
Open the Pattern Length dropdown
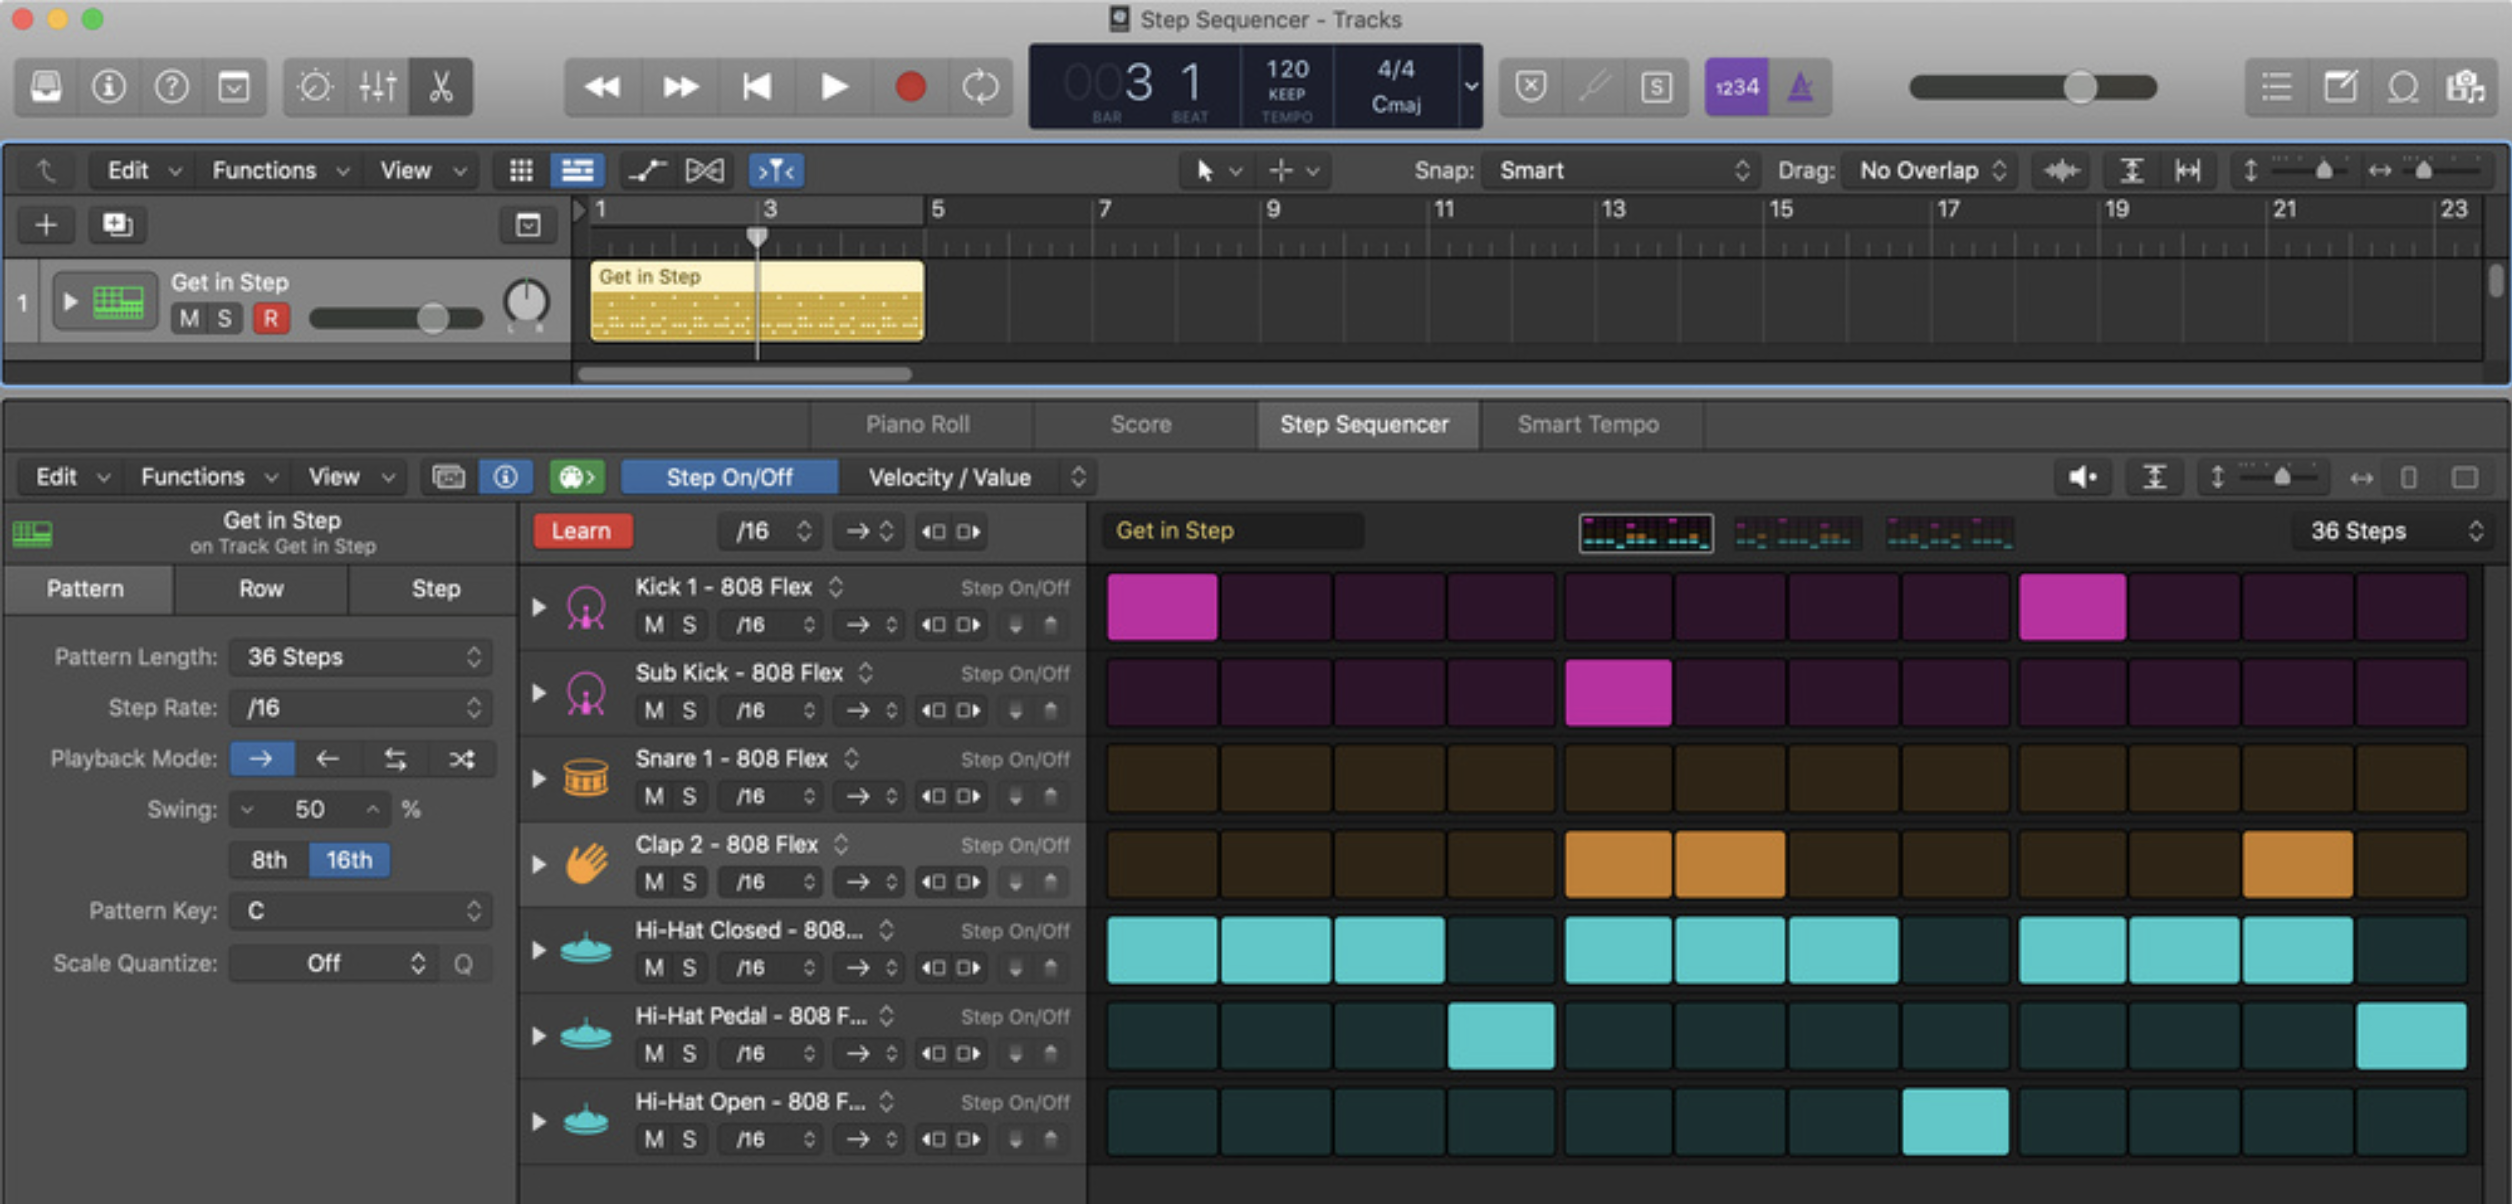coord(360,657)
